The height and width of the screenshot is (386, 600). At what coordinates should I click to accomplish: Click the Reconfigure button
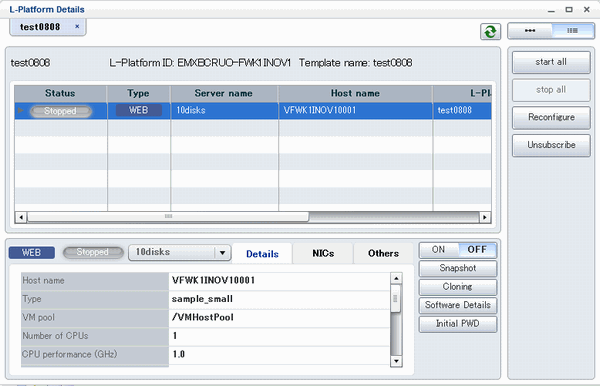pos(551,117)
